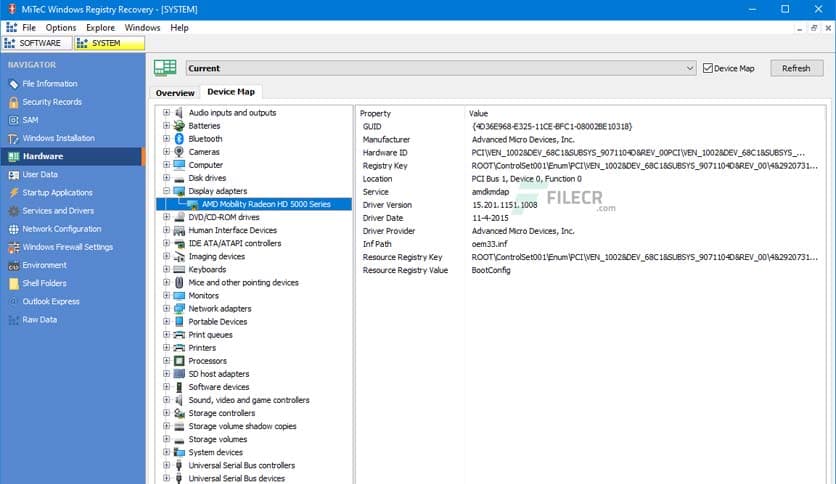
Task: Select the amdkmdap service value
Action: 490,191
